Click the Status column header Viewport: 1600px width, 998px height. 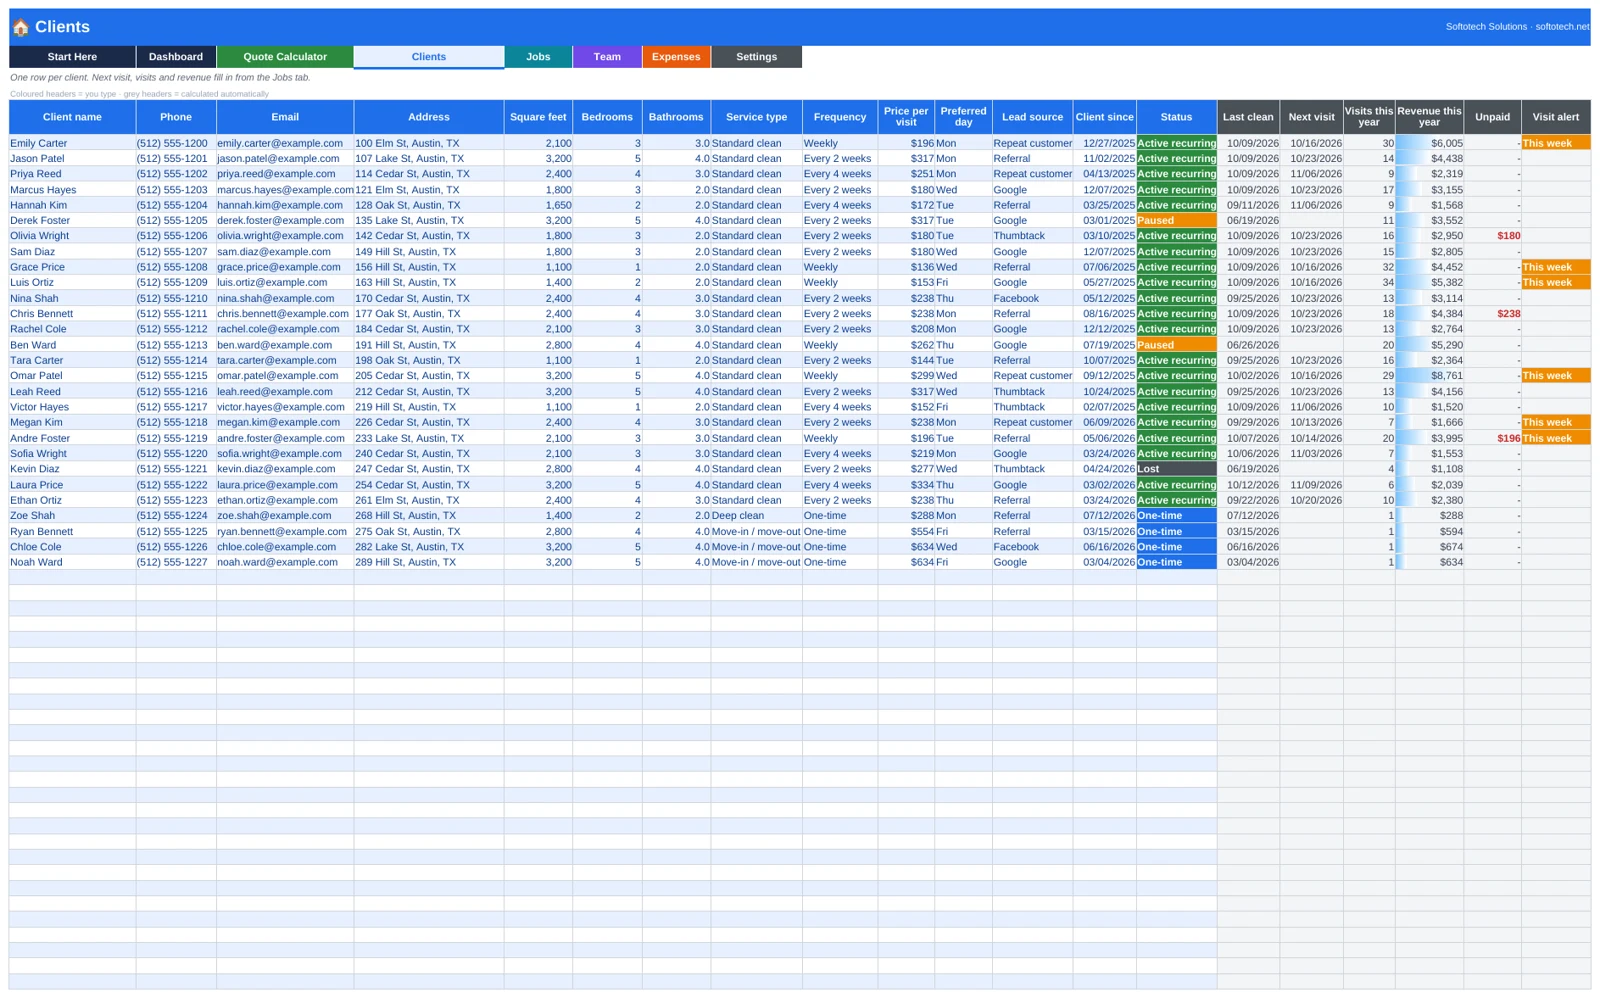tap(1176, 117)
